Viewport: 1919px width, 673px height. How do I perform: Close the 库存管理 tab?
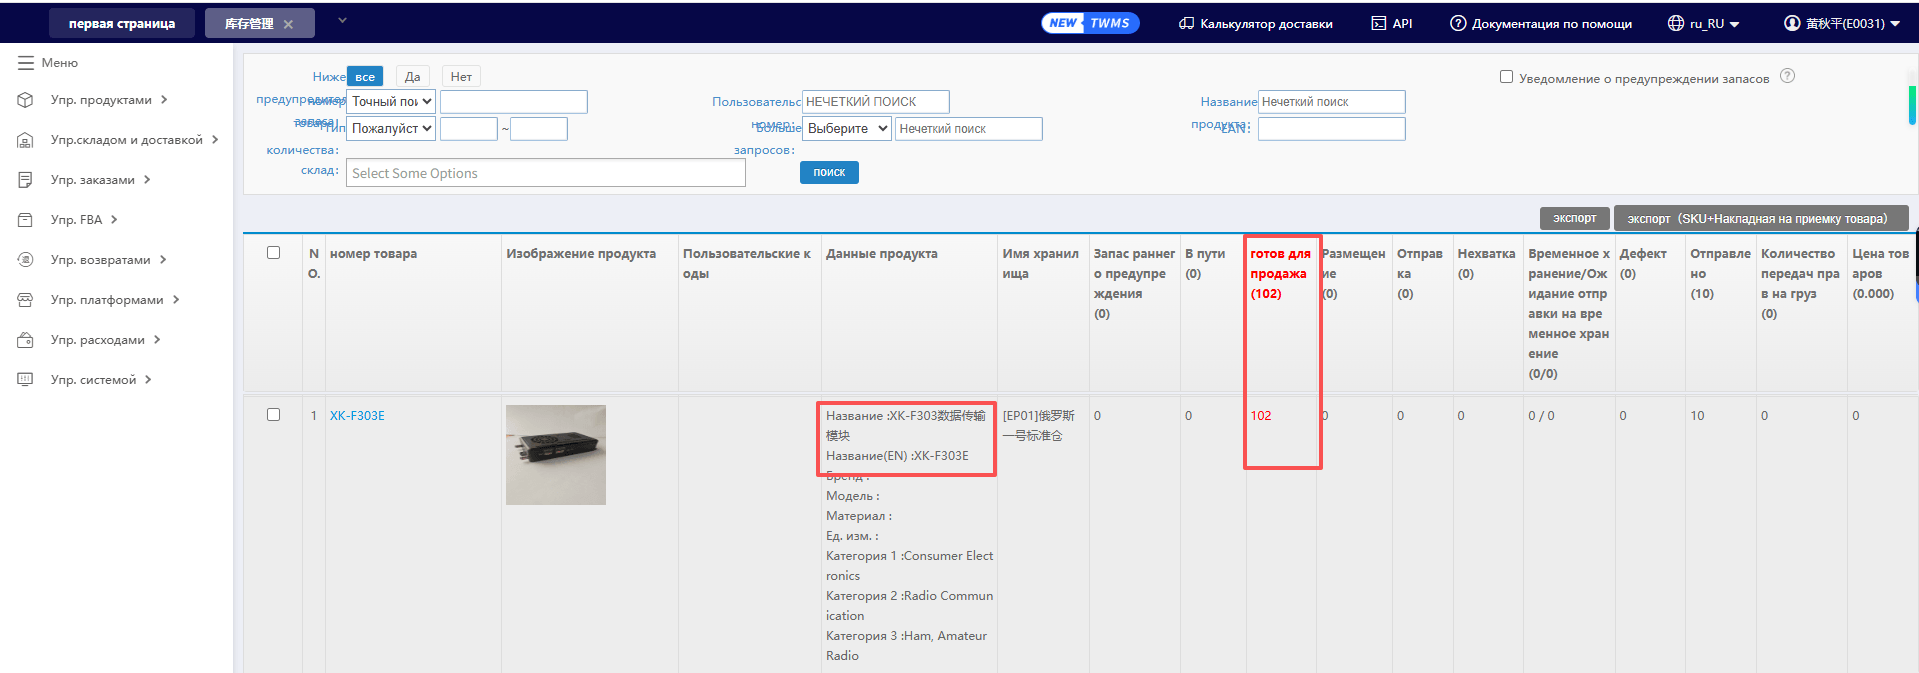pos(288,24)
